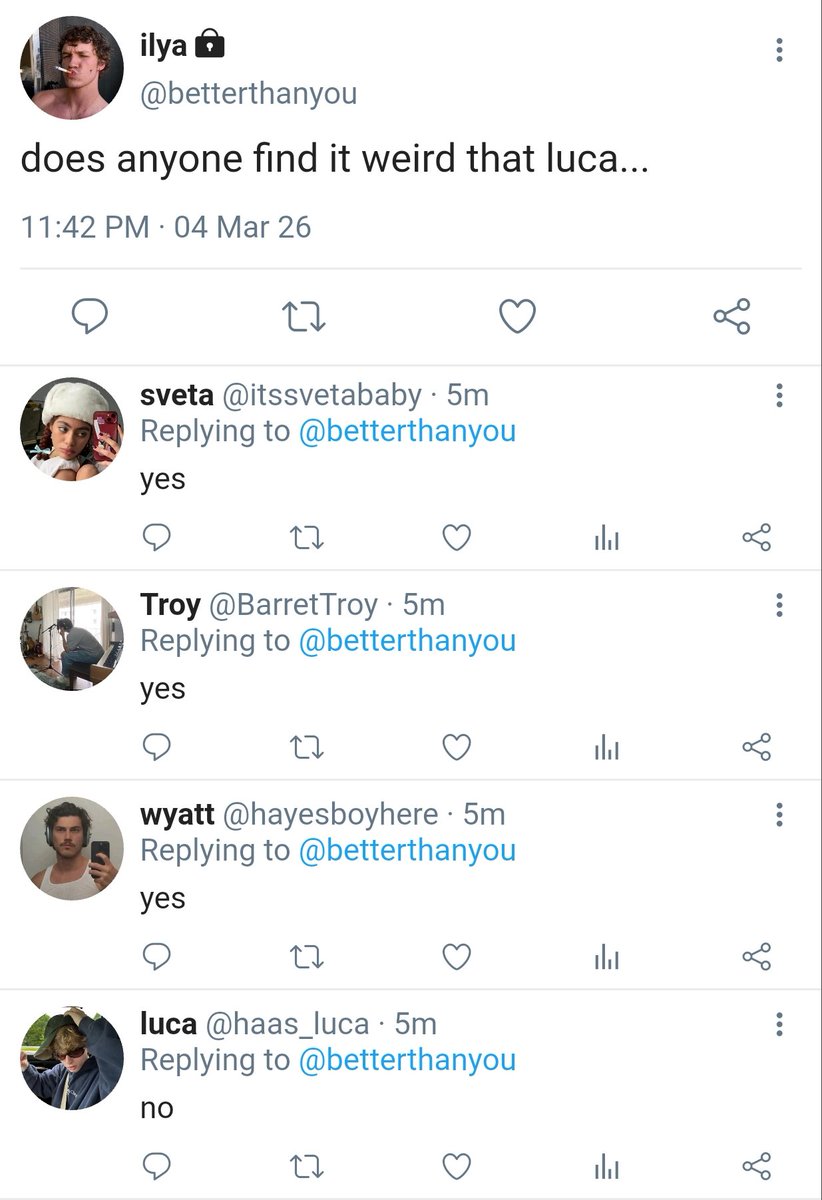
Task: Reply to wyatt's comment
Action: [155, 957]
